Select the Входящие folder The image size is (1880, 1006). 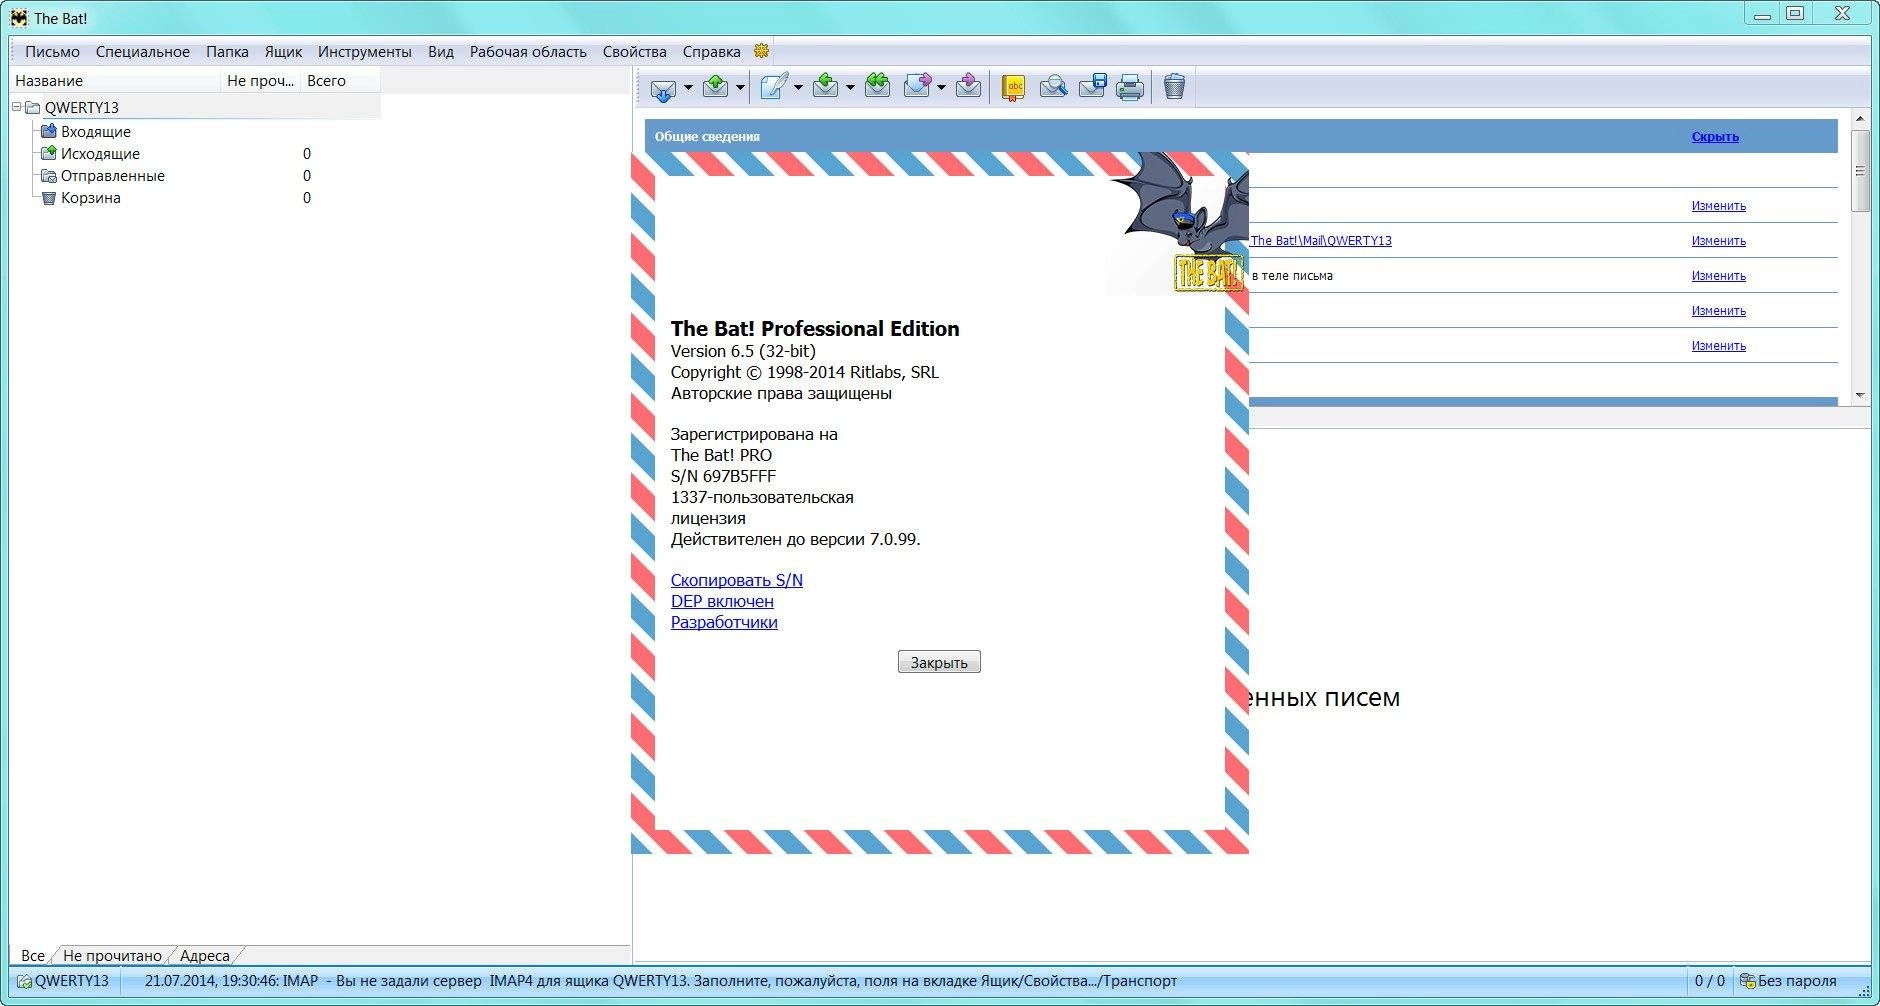96,132
